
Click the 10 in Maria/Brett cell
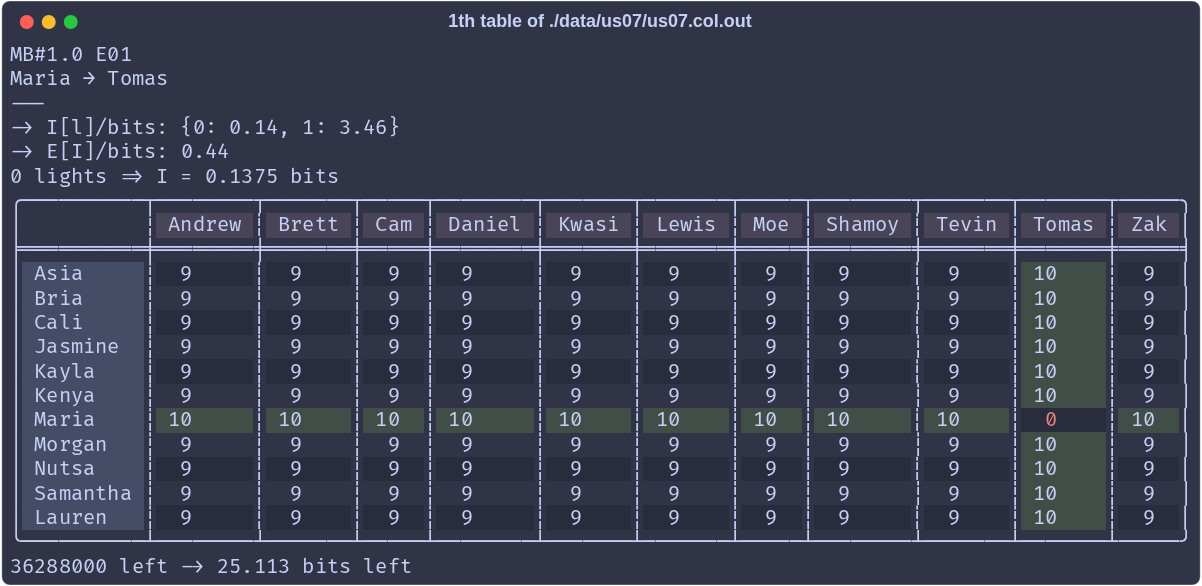(x=290, y=420)
